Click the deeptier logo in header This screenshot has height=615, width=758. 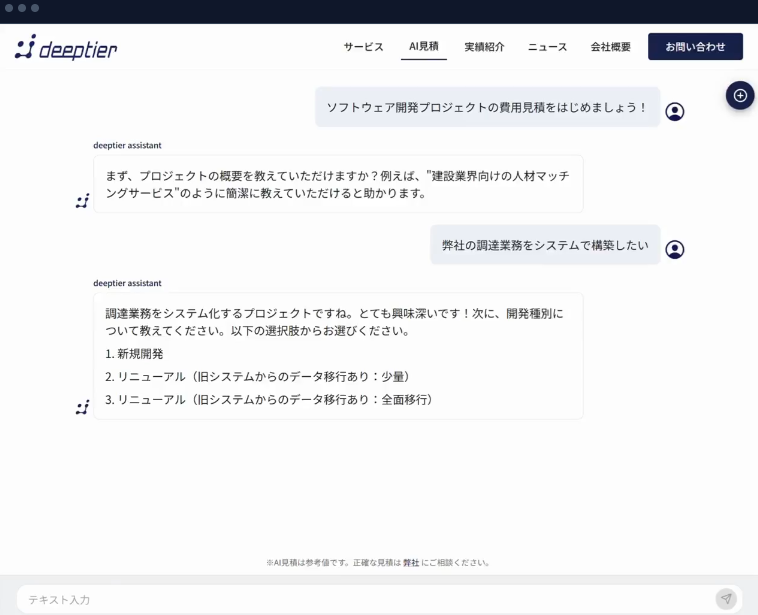66,47
